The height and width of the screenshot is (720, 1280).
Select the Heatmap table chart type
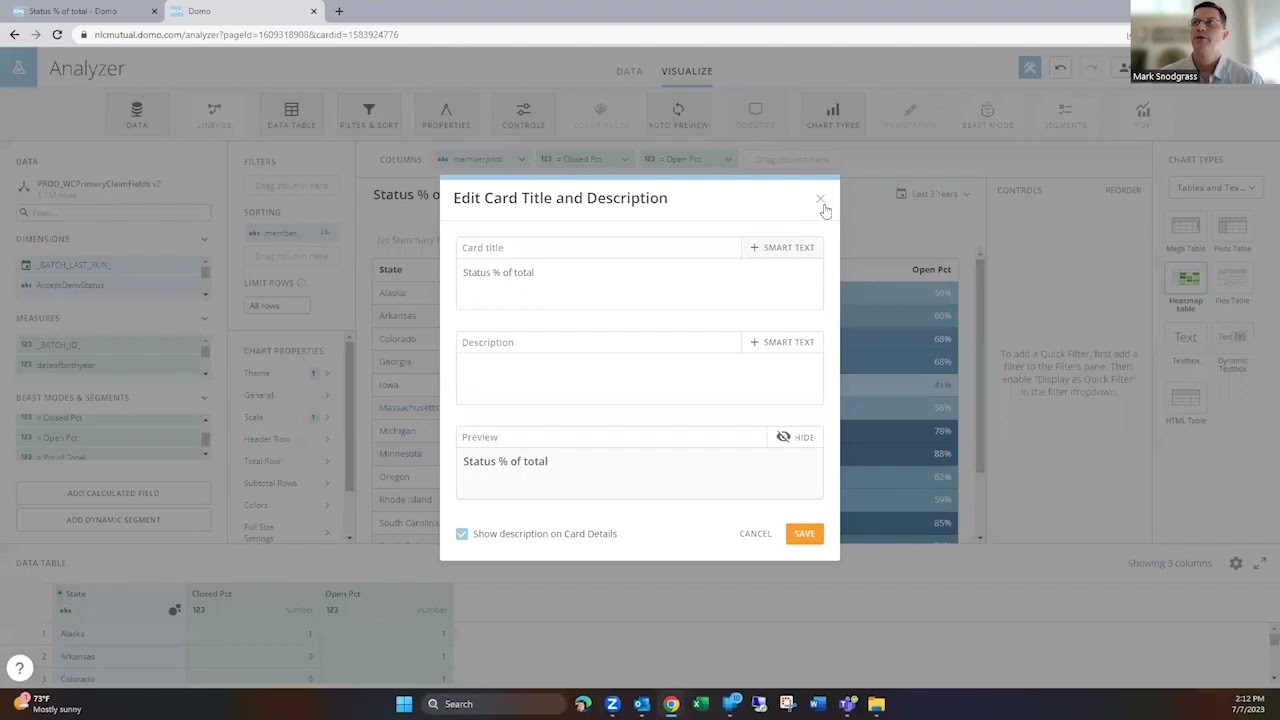coord(1185,288)
